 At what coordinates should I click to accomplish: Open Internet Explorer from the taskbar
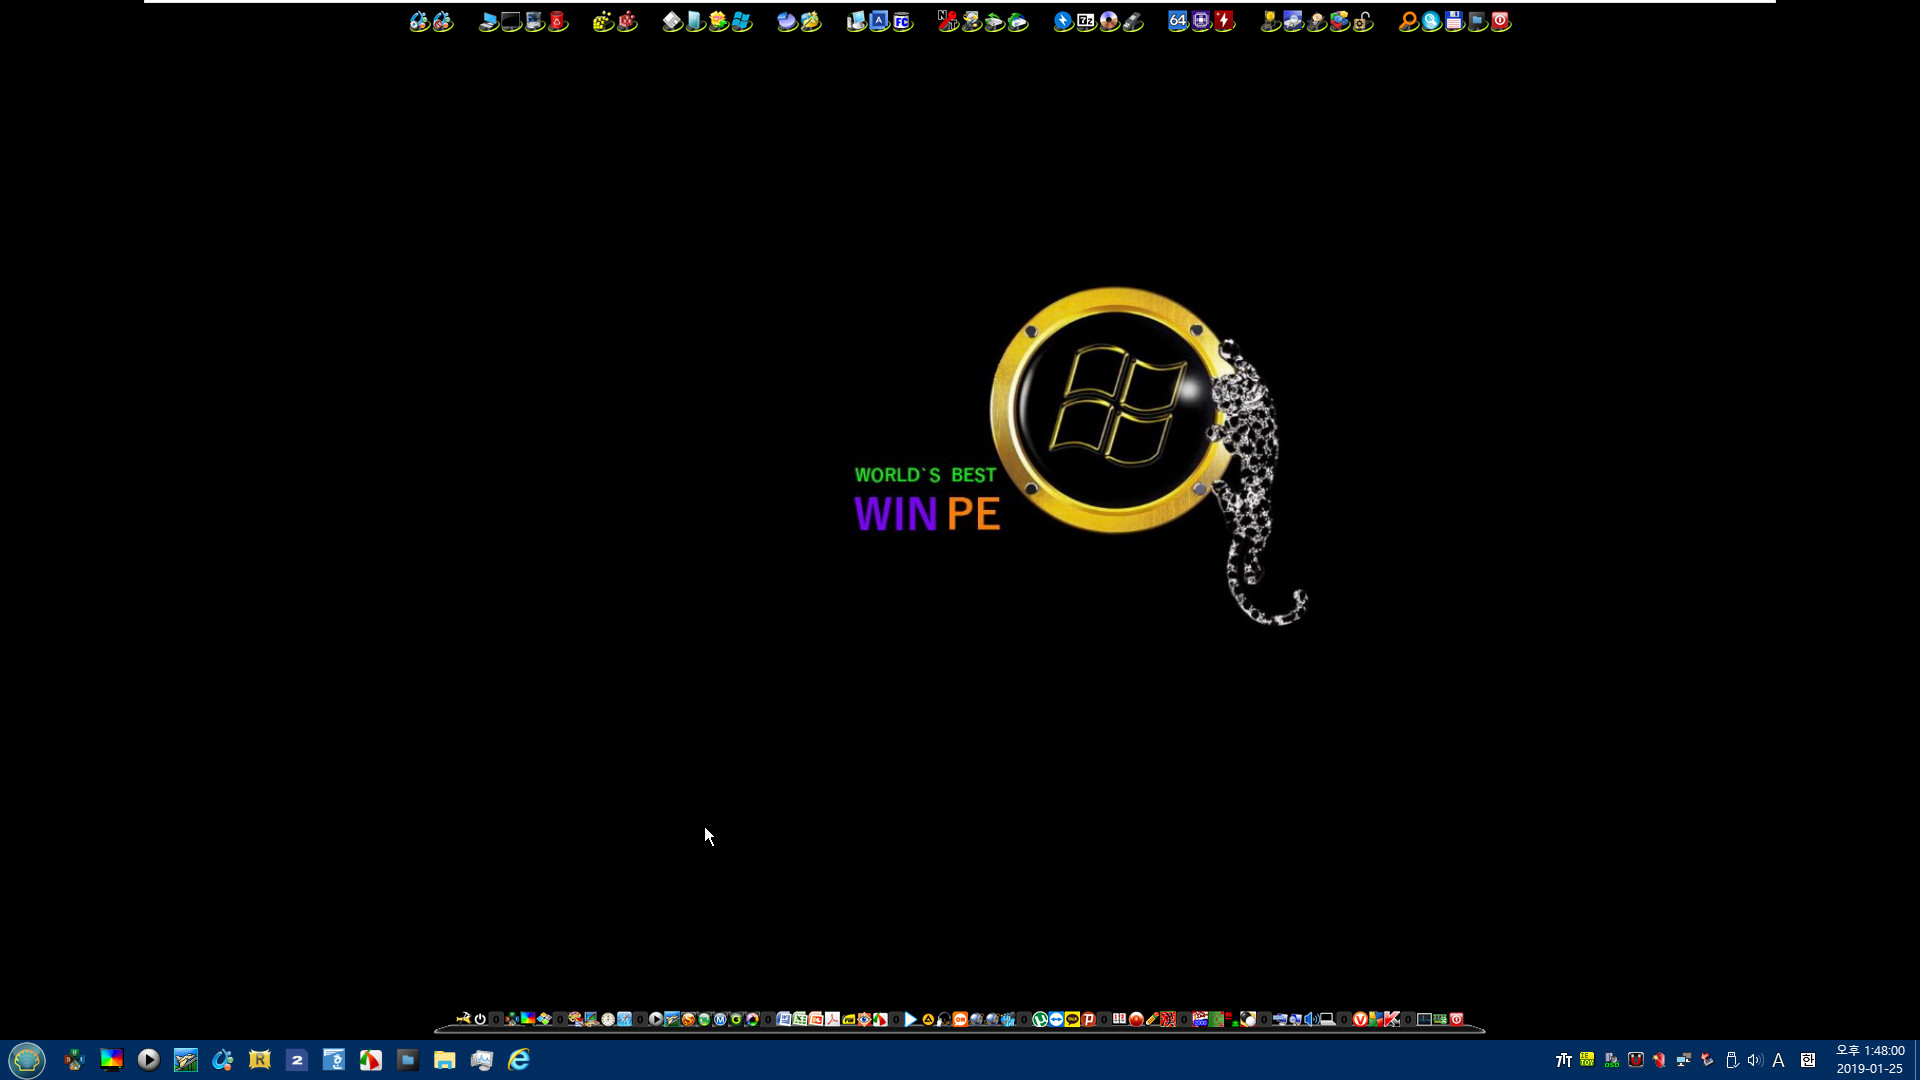click(519, 1060)
